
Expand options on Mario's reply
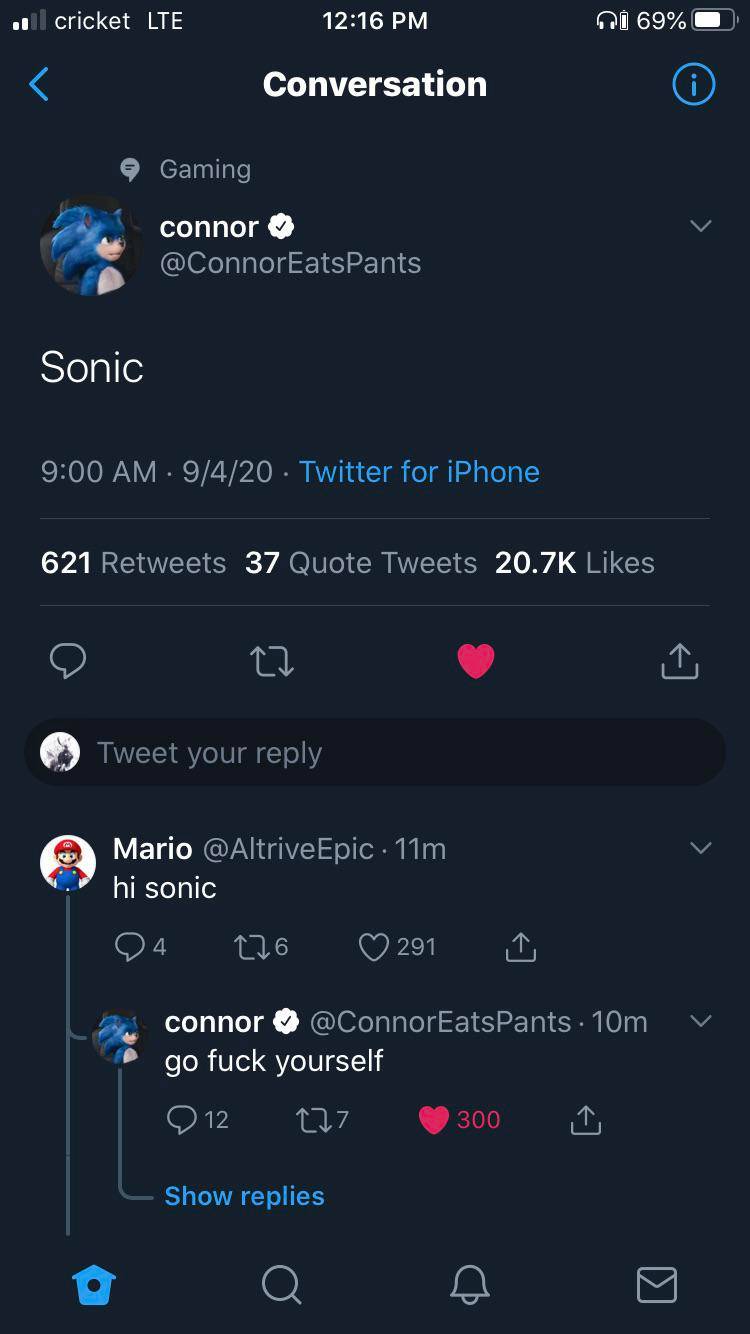(x=700, y=847)
